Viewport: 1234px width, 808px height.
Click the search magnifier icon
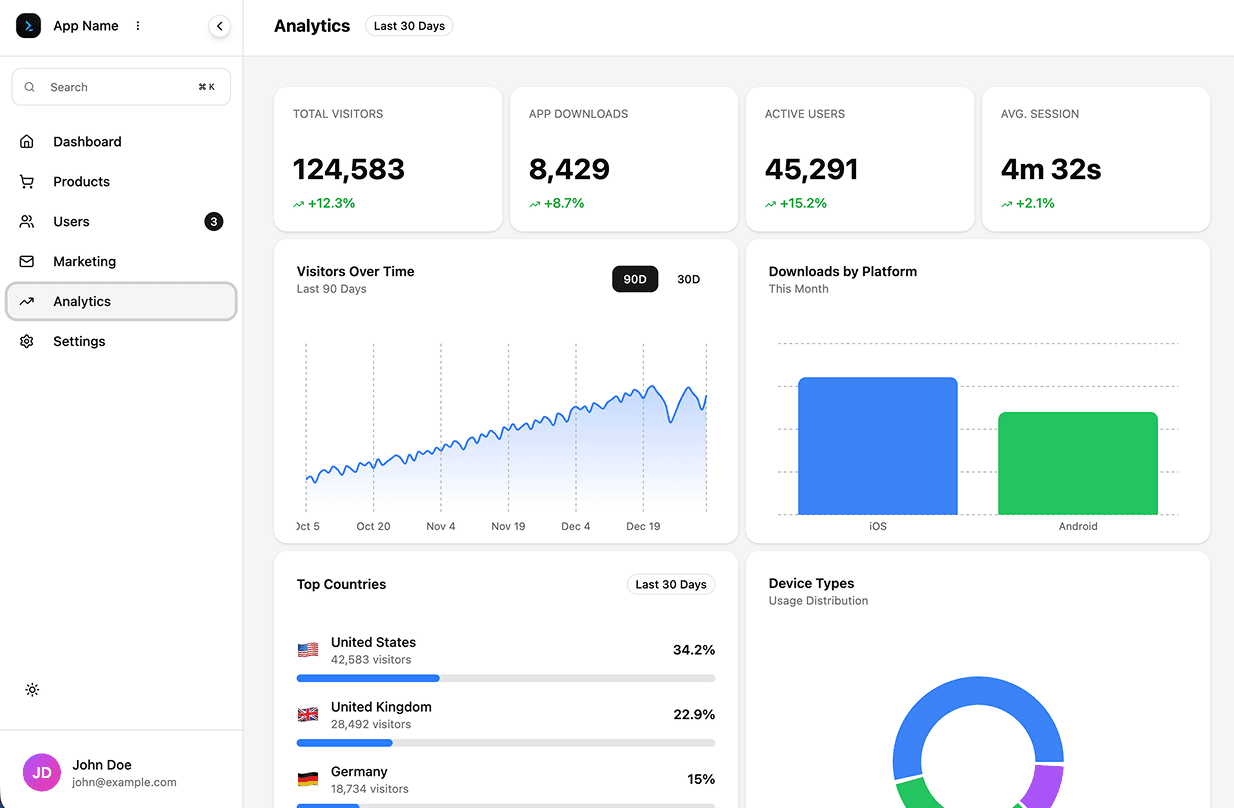tap(30, 87)
